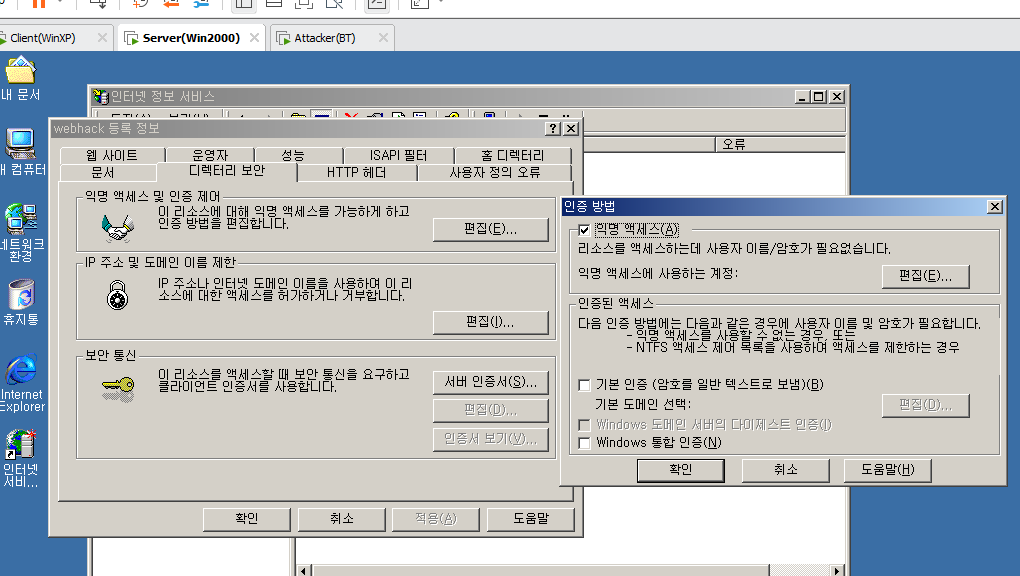Select the 내 컴퓨터 desktop icon
Viewport: 1020px width, 576px height.
point(22,152)
